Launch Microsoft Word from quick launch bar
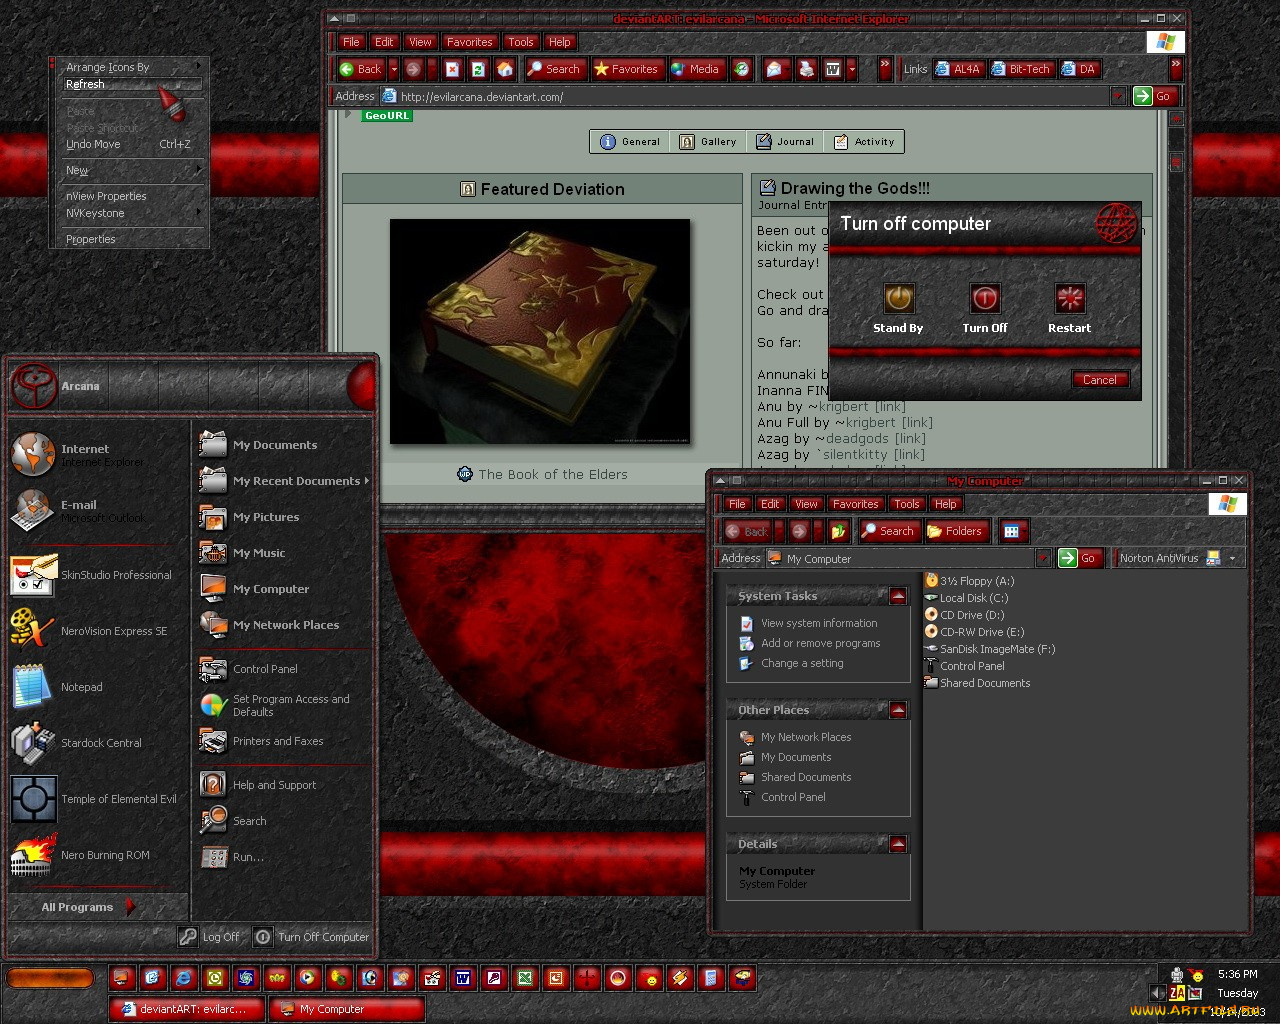 [463, 978]
